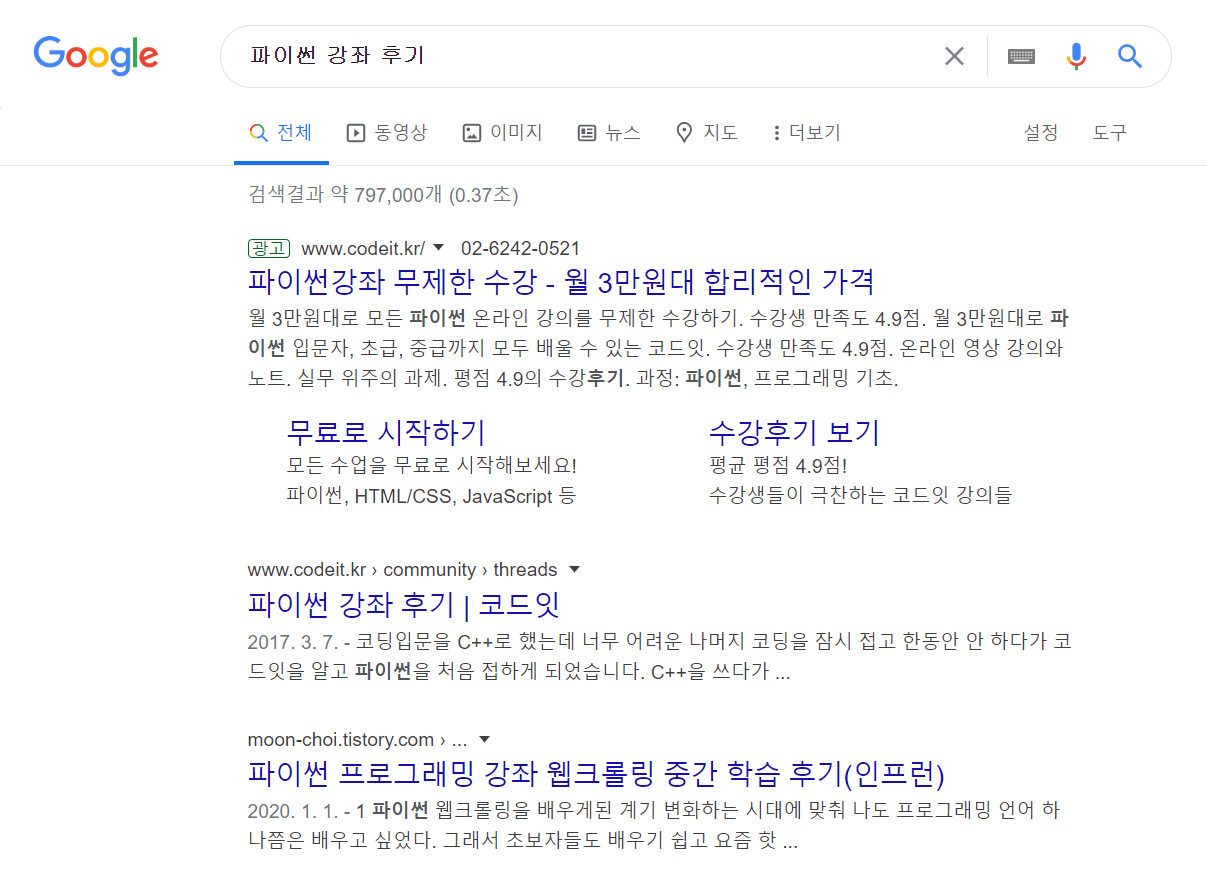
Task: Open 설정 options
Action: coord(1041,133)
